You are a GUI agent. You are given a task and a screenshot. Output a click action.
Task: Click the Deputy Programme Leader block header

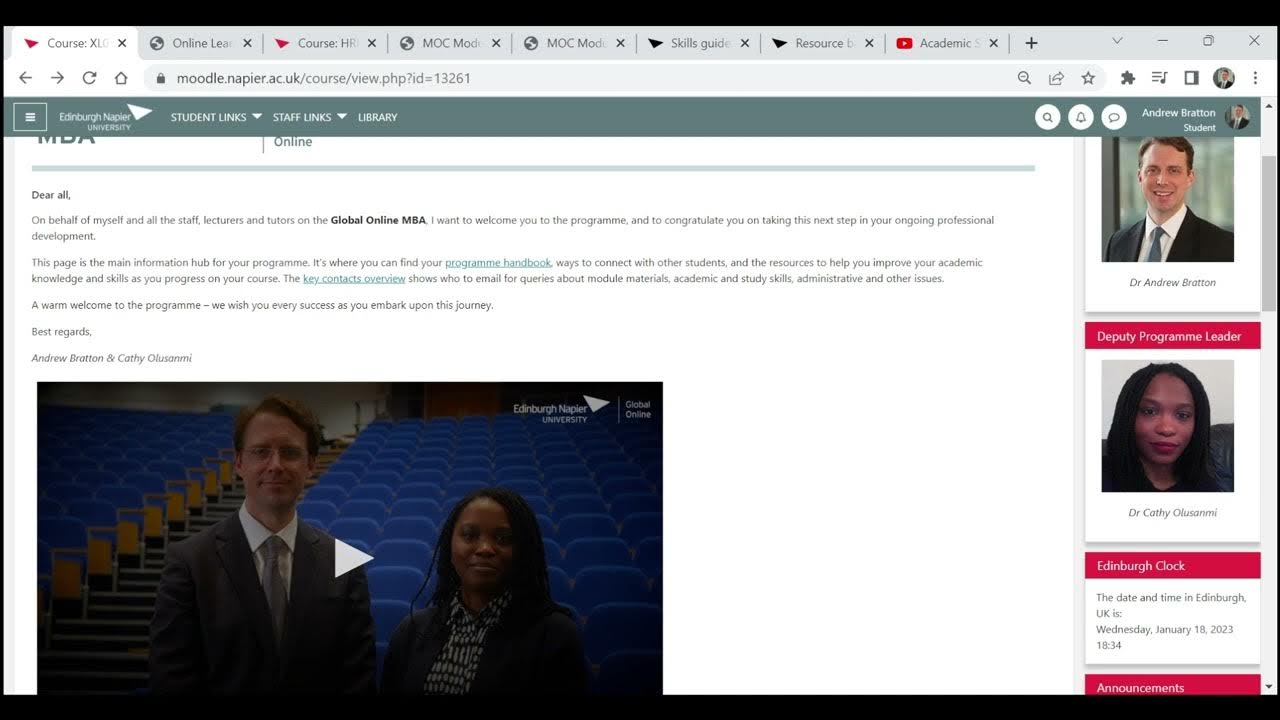coord(1172,336)
